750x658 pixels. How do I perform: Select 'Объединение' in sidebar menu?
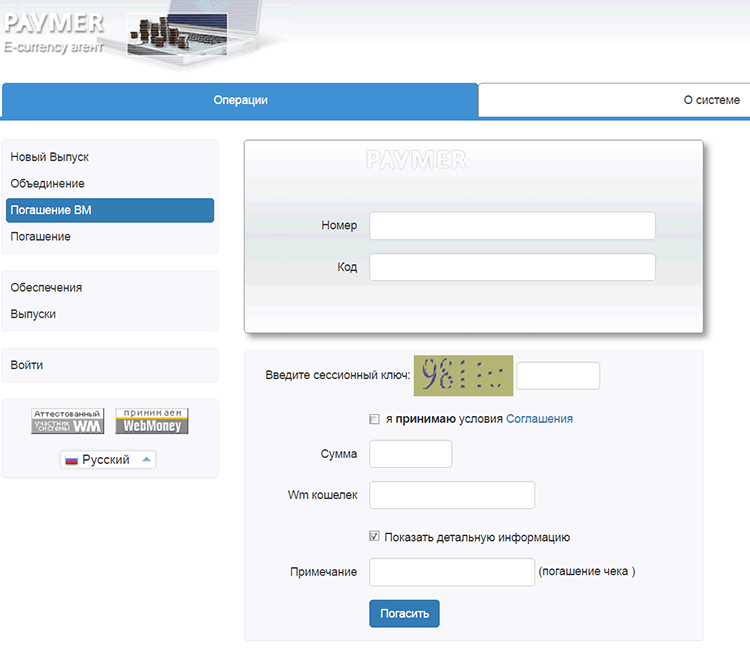click(x=48, y=184)
